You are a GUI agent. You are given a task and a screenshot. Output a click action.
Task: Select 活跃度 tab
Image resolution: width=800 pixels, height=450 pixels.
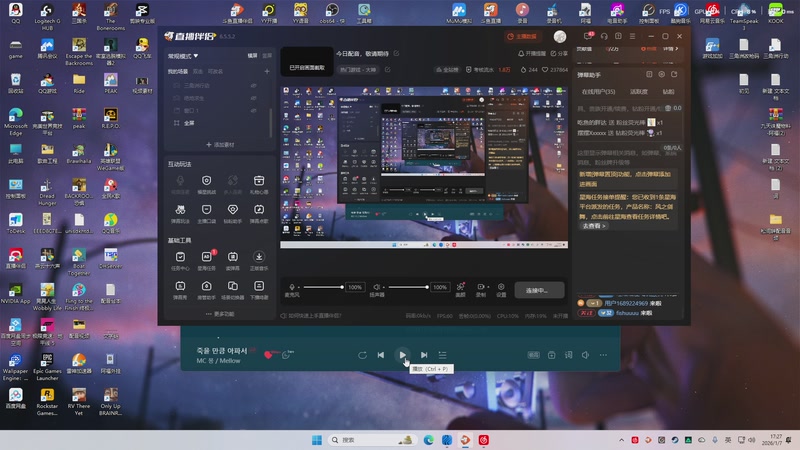[639, 92]
